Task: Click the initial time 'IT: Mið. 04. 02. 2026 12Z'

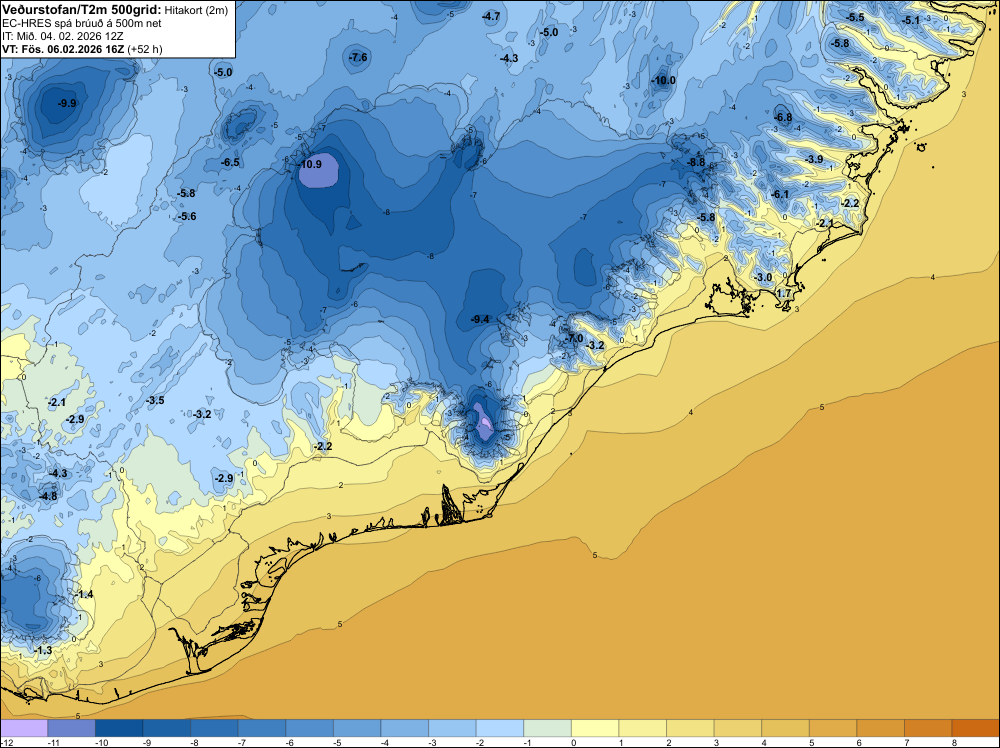Action: pos(65,36)
